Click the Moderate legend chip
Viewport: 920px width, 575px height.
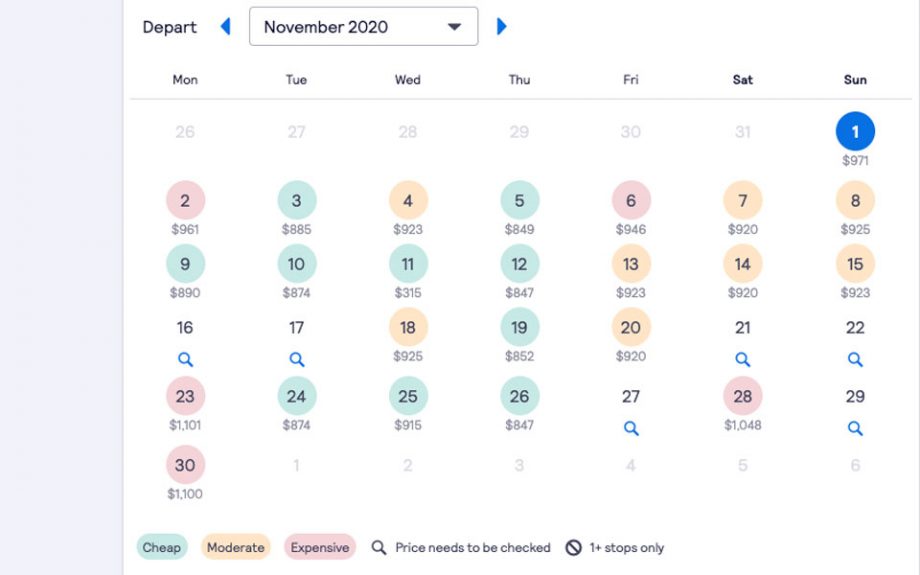[236, 547]
